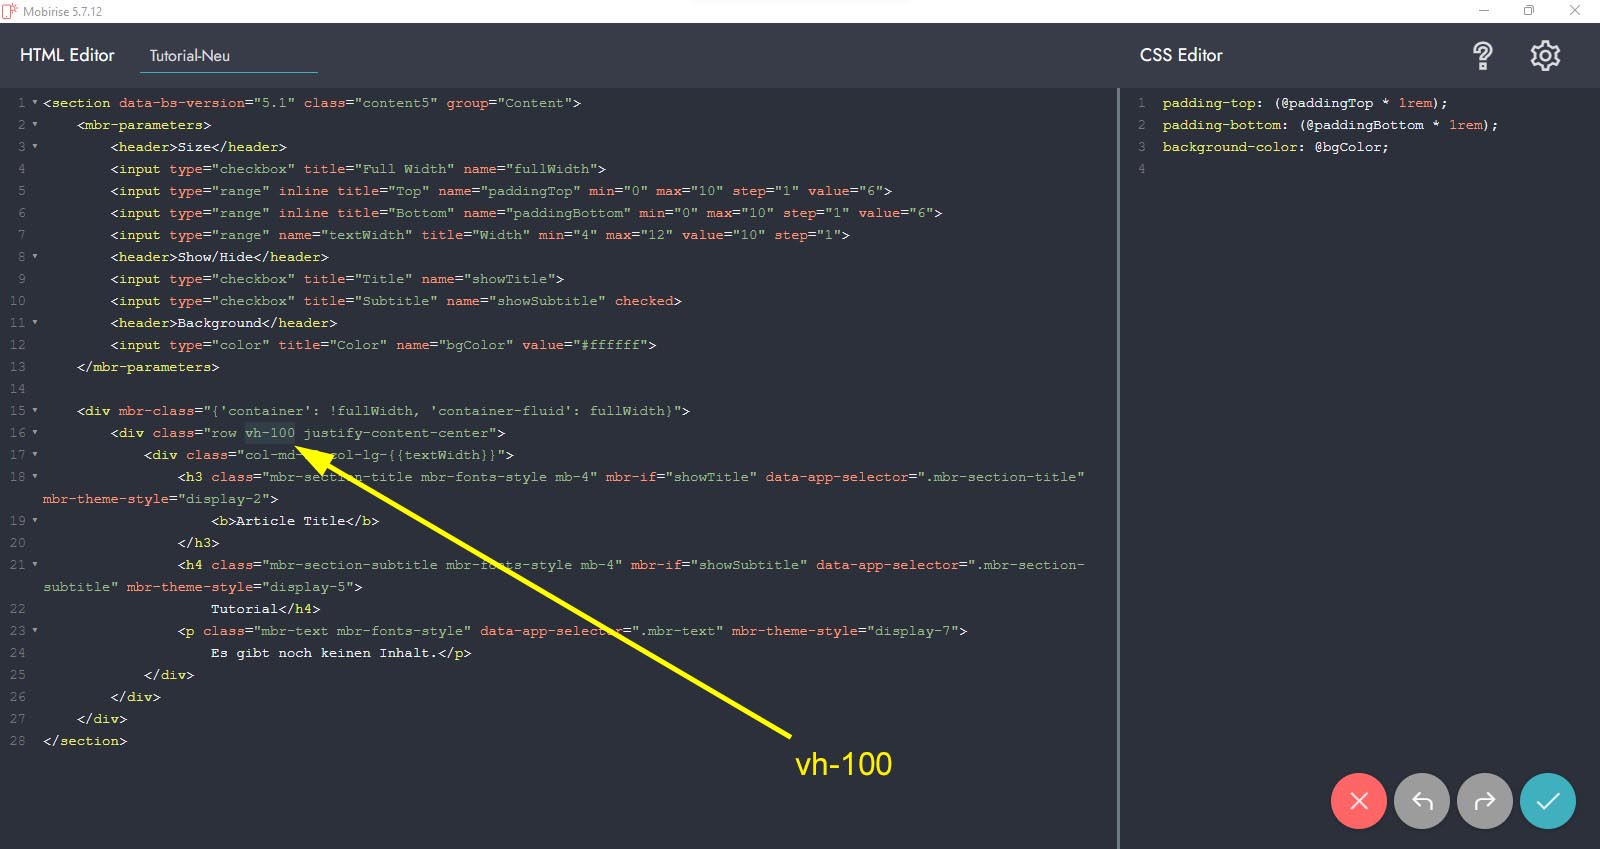1600x849 pixels.
Task: Click the name="showTitle" attribute on line 9
Action: pos(488,279)
